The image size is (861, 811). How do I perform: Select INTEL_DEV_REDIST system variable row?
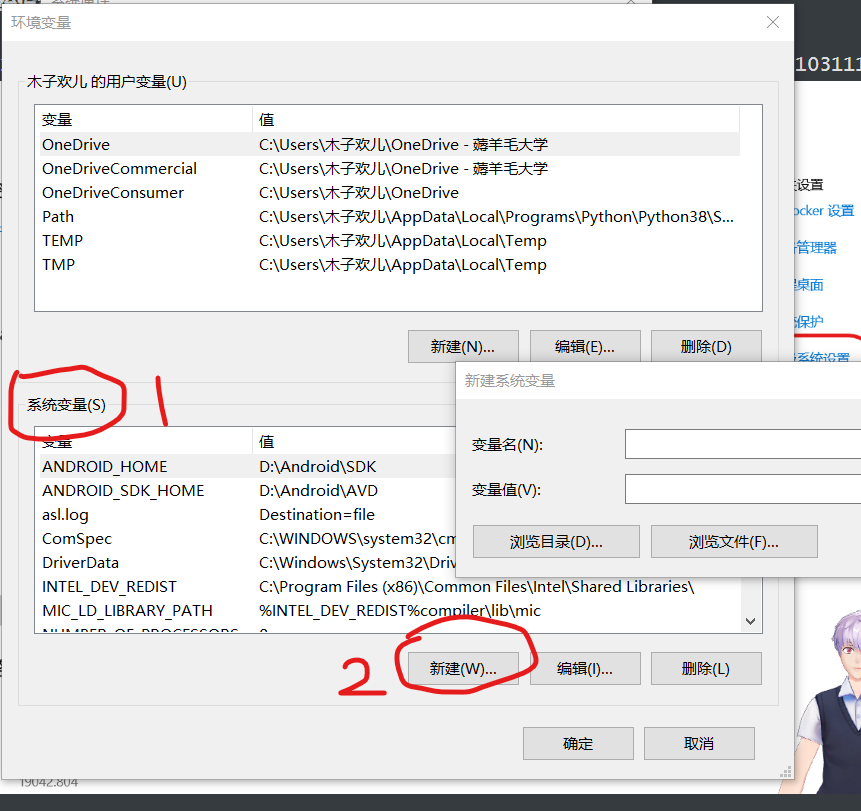point(389,587)
